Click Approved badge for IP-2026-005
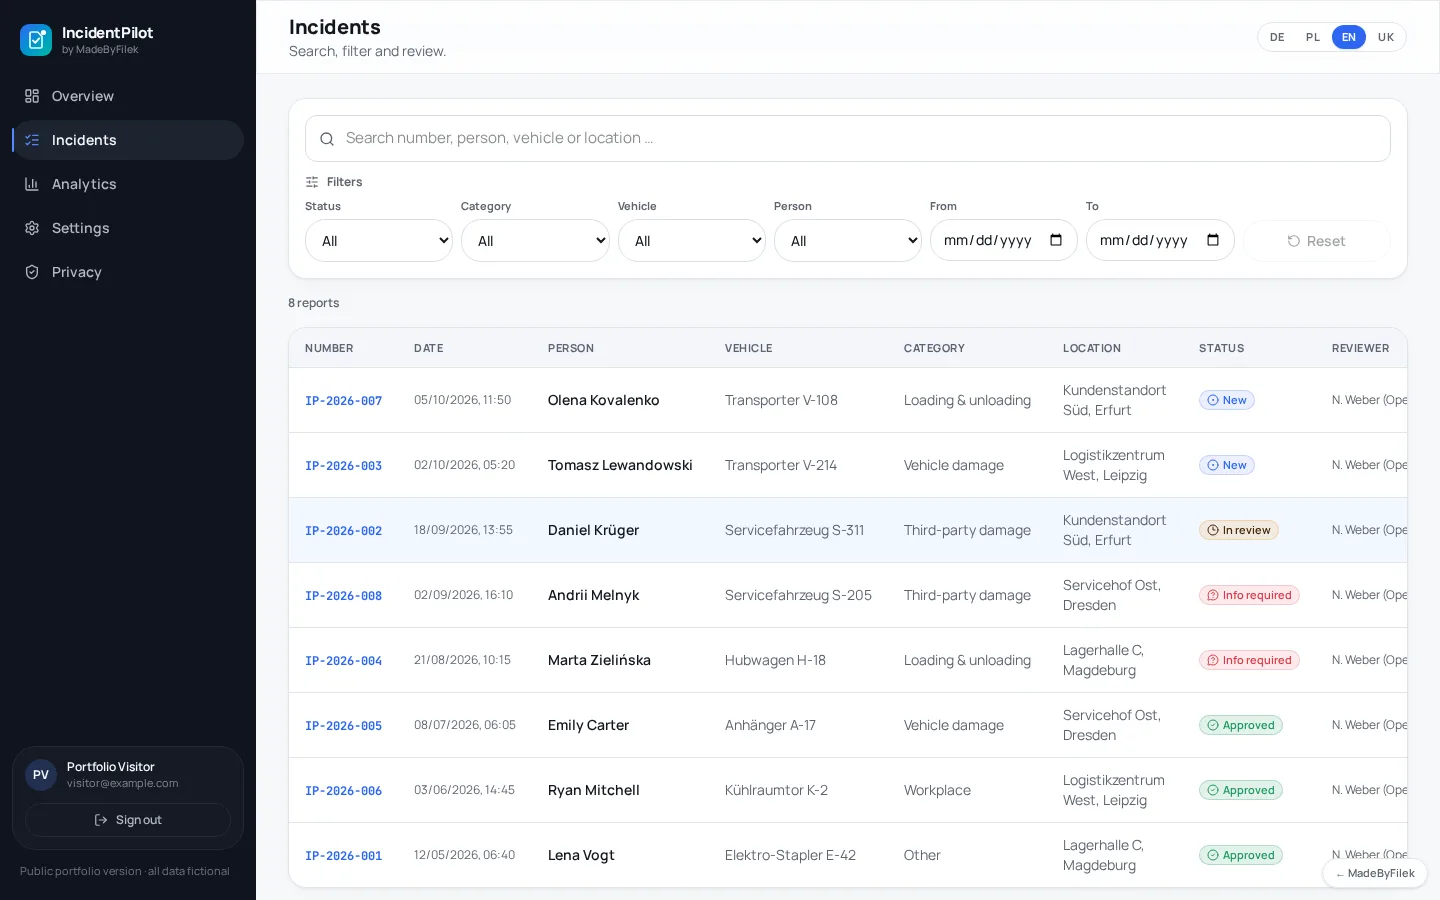This screenshot has width=1440, height=900. [x=1241, y=725]
